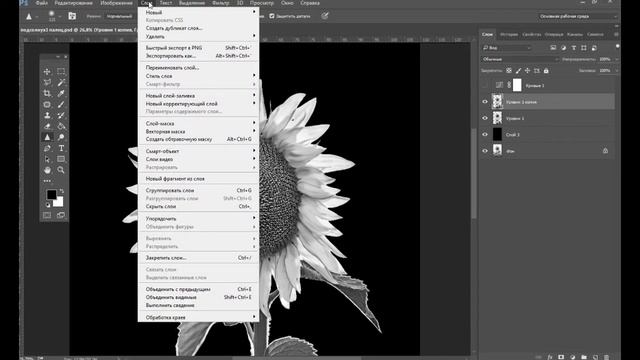The height and width of the screenshot is (360, 640).
Task: Select the Zoom tool
Action: [x=61, y=170]
